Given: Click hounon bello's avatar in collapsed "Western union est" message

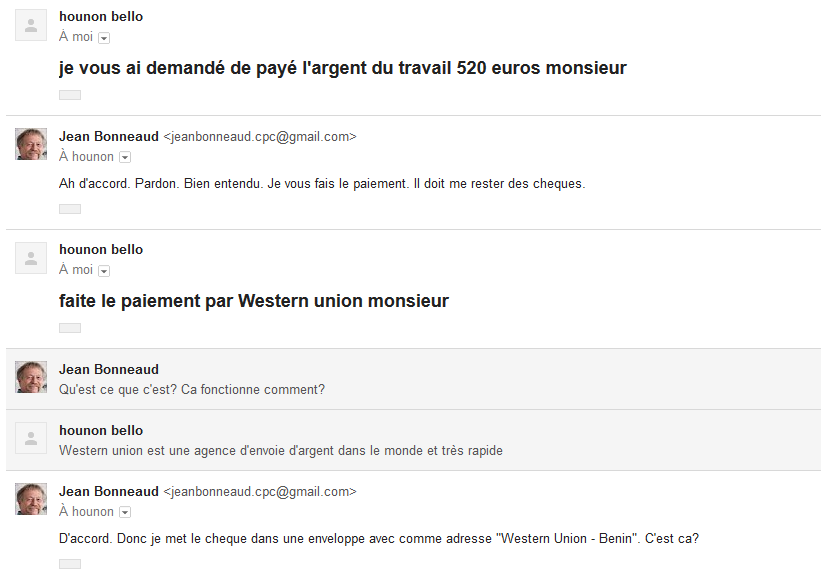Looking at the screenshot, I should tap(31, 438).
